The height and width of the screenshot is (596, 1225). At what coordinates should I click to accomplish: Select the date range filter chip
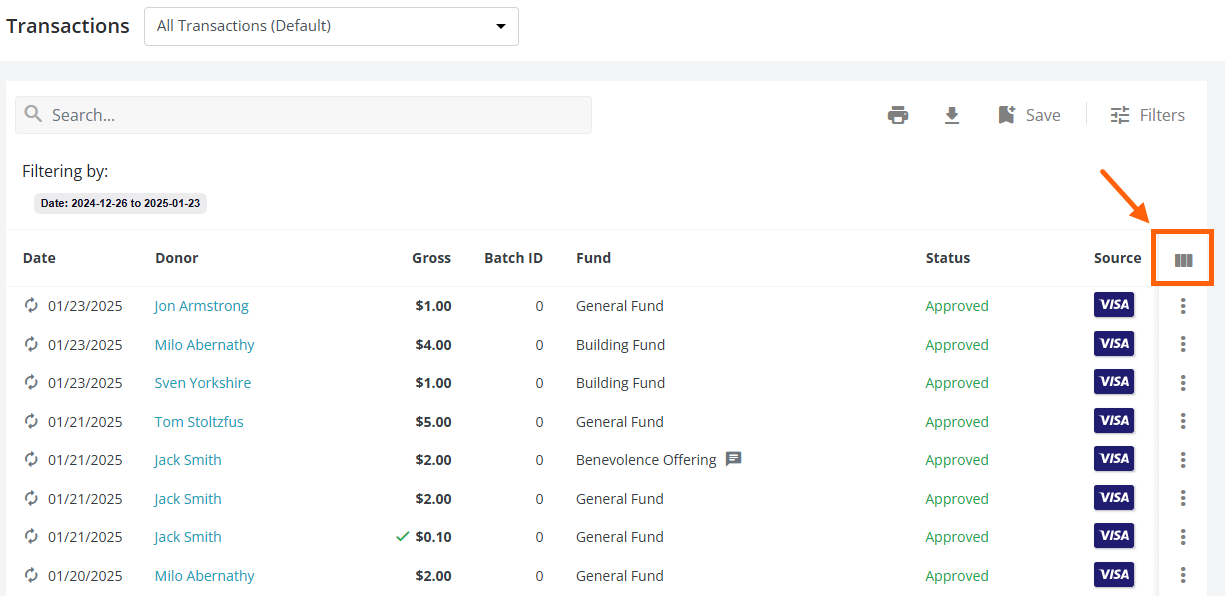pos(120,203)
